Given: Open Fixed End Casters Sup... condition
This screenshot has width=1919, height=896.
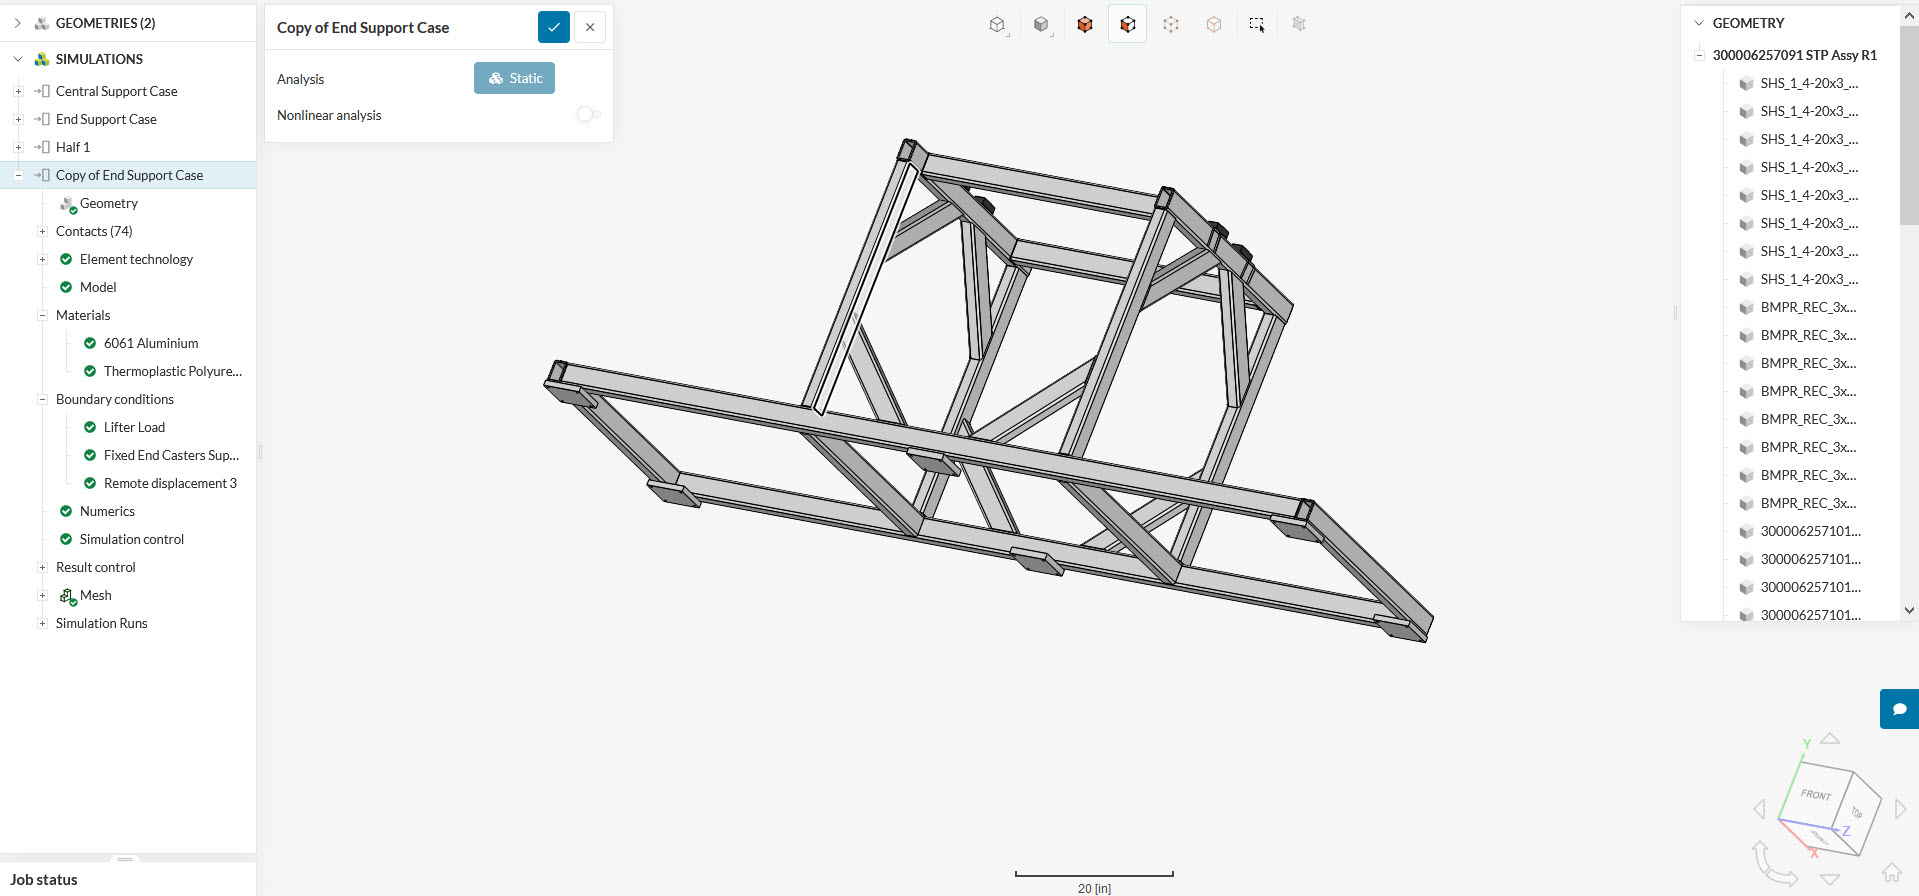Looking at the screenshot, I should 171,455.
